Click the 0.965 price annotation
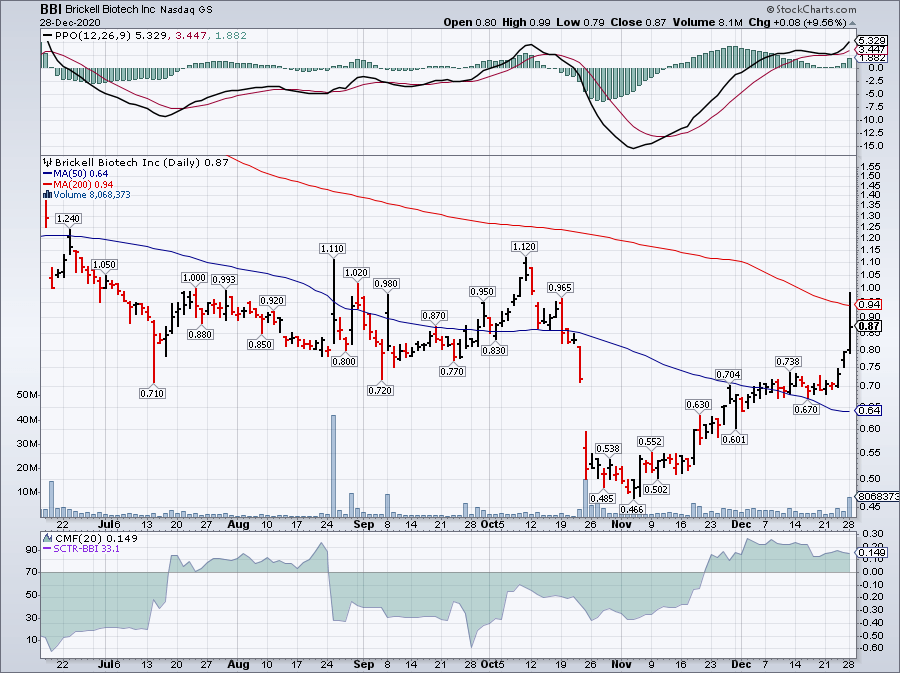 coord(560,288)
